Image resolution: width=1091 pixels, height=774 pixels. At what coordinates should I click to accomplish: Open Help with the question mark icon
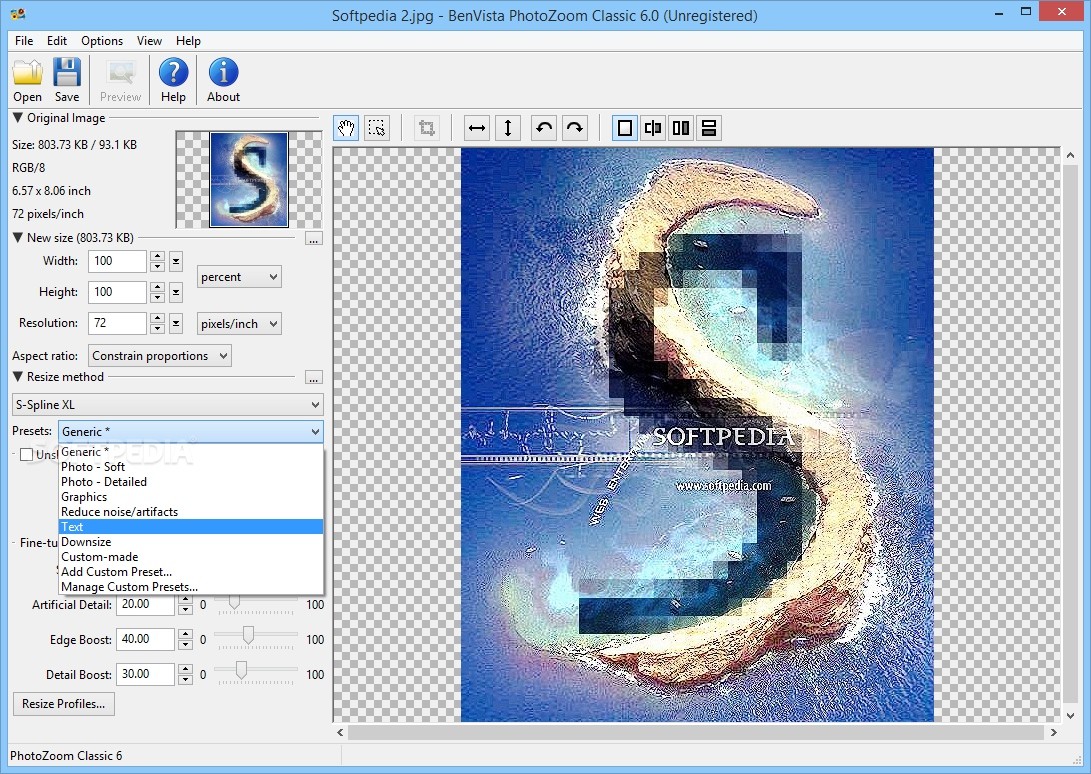pos(173,72)
